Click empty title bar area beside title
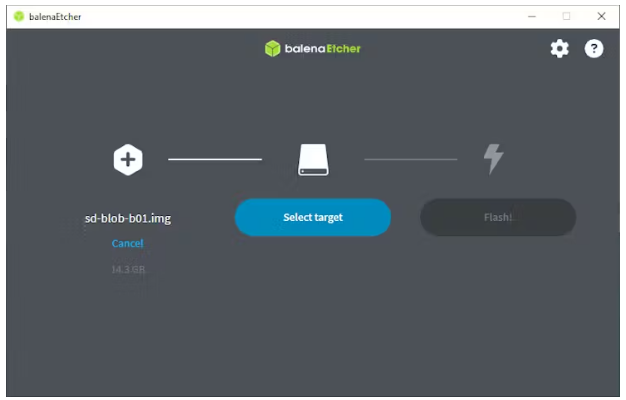 coord(300,16)
